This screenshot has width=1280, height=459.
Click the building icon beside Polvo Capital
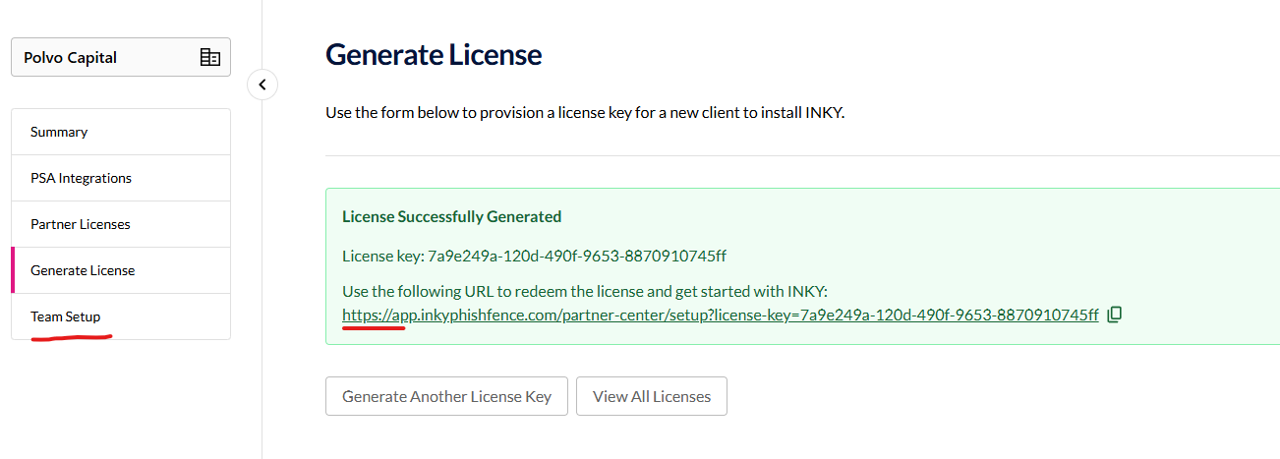pos(210,58)
